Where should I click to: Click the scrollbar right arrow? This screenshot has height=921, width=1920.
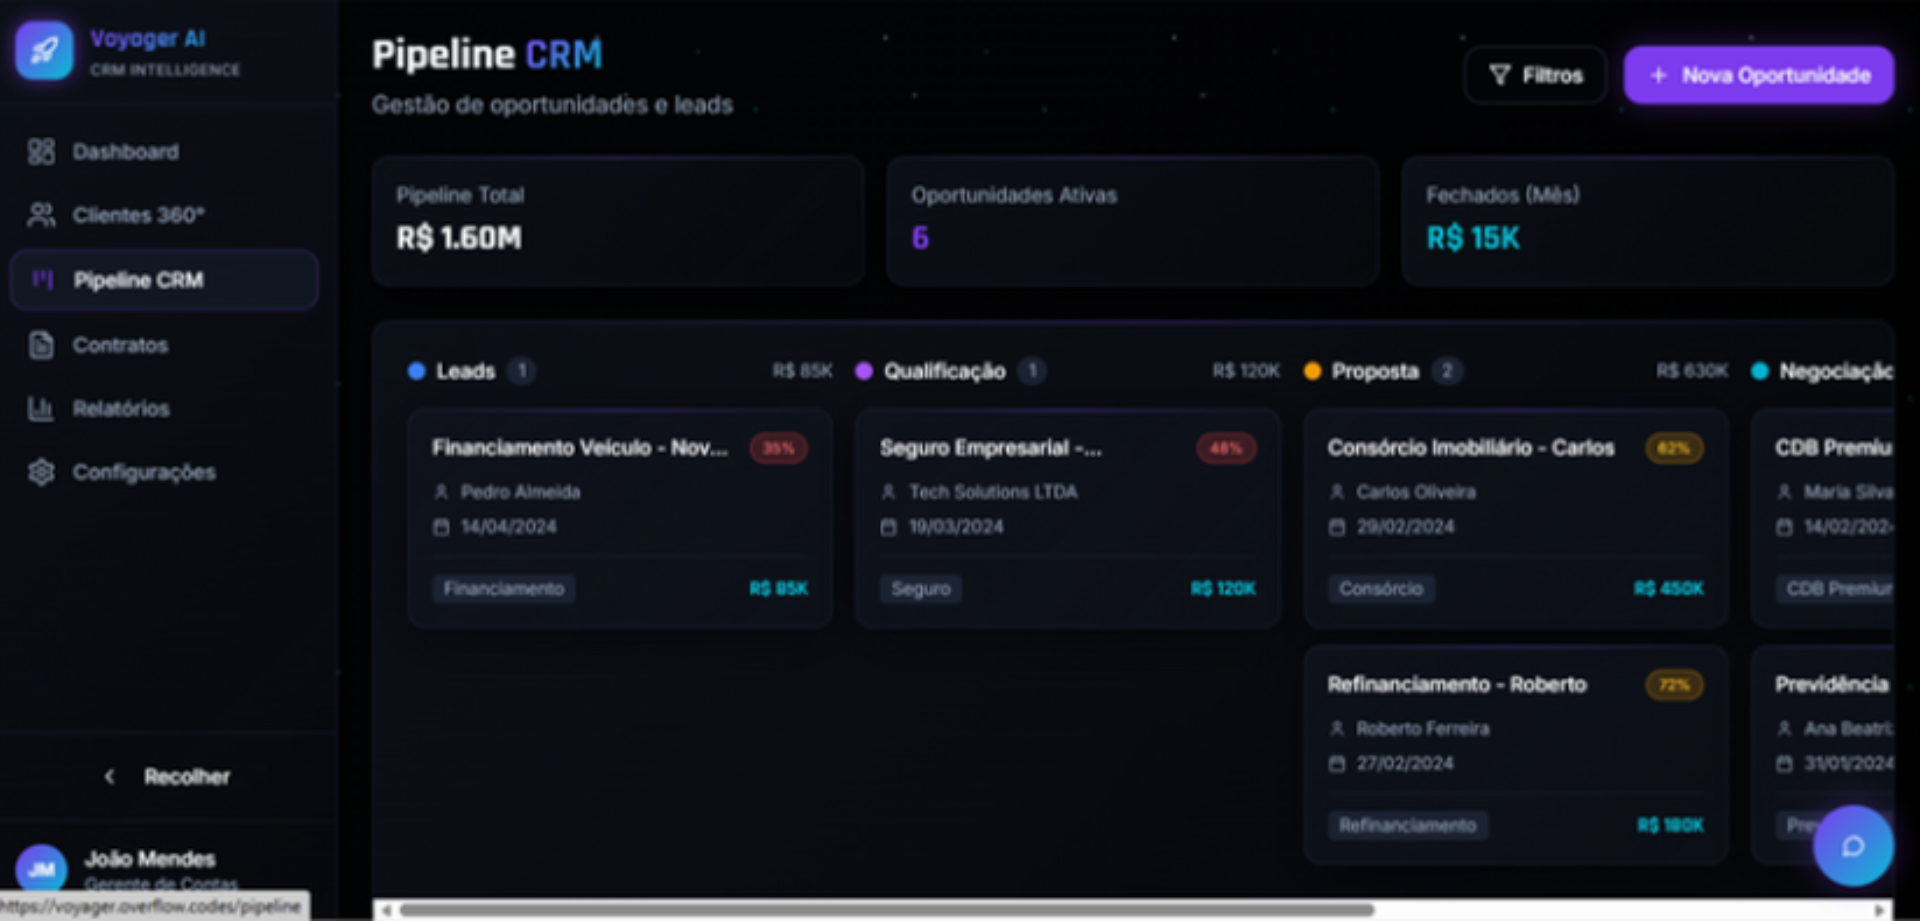pyautogui.click(x=1880, y=910)
